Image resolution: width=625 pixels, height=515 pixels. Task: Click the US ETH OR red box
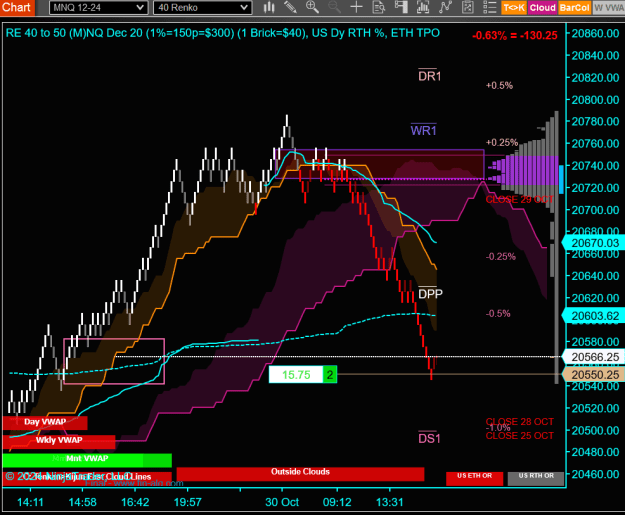pyautogui.click(x=474, y=478)
